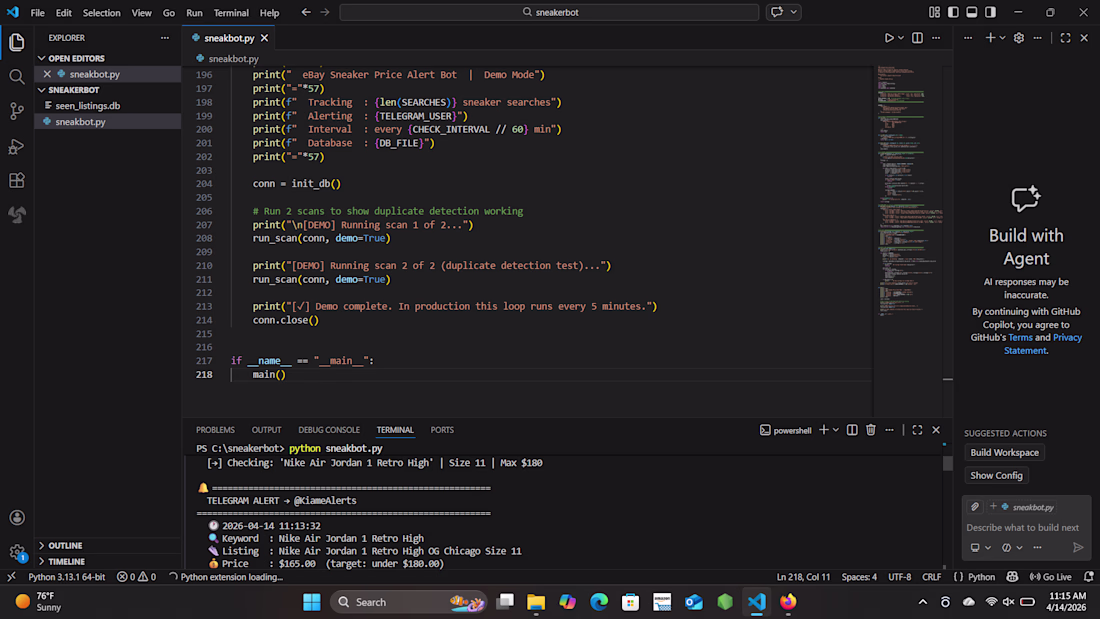Split the editor to the right
This screenshot has width=1100, height=619.
coord(917,38)
